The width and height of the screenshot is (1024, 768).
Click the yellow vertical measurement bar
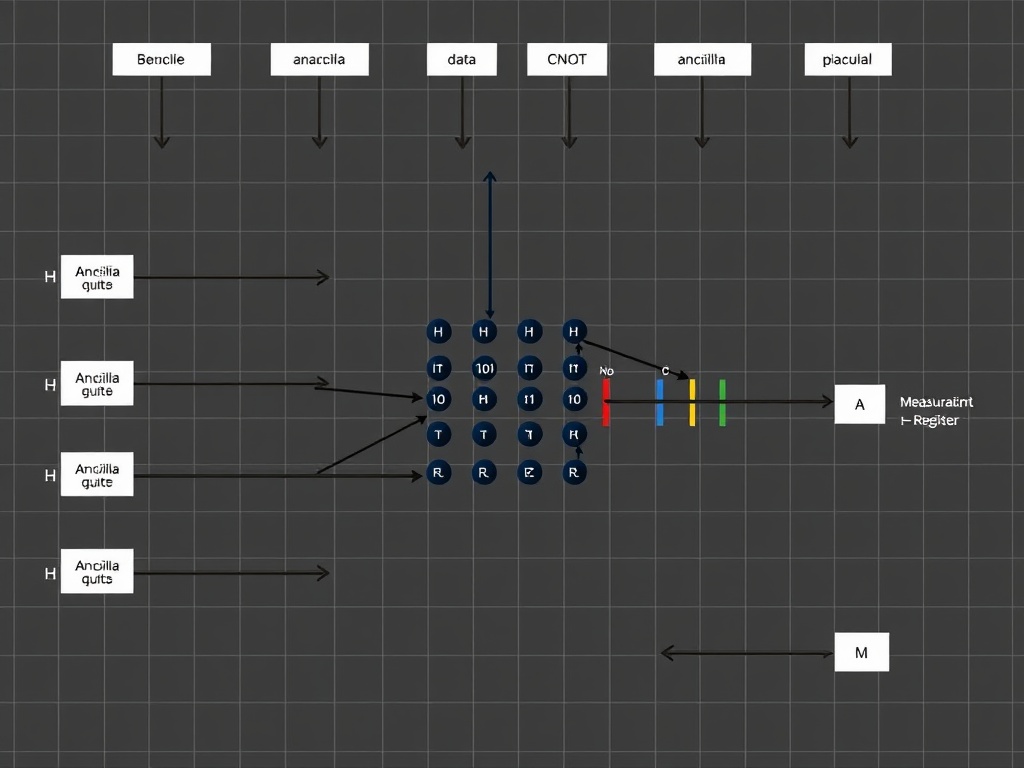[x=692, y=402]
